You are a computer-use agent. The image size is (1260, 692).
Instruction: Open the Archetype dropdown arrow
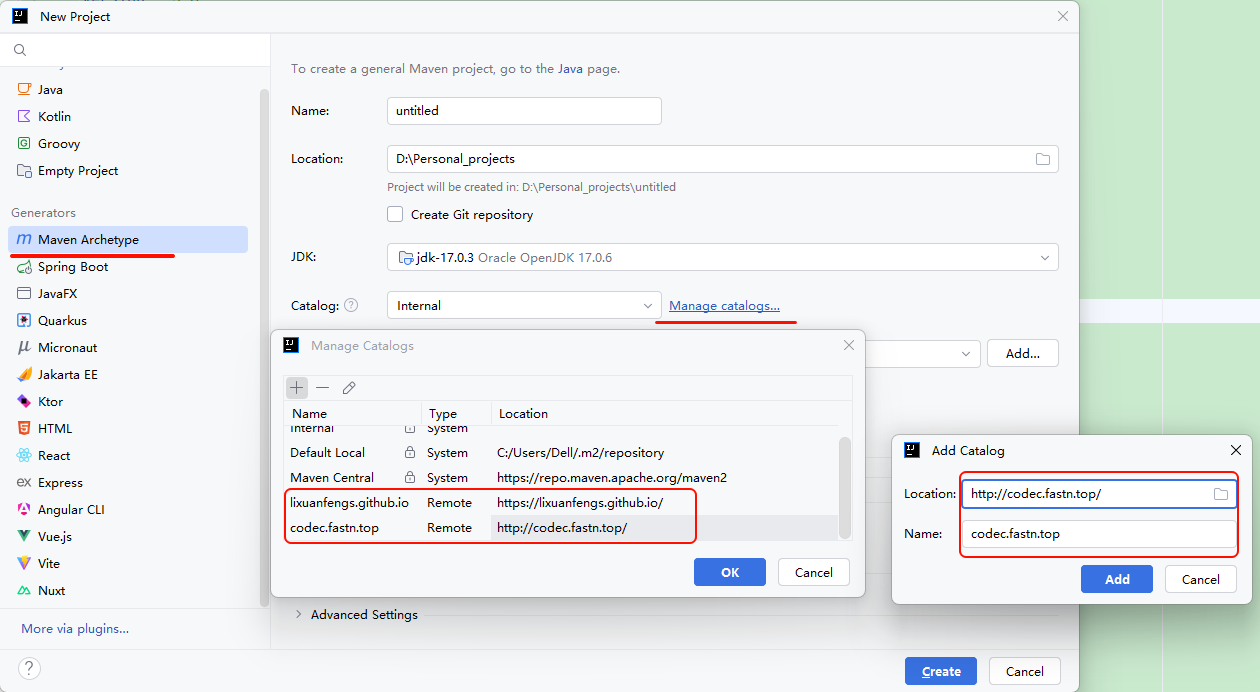click(x=966, y=353)
